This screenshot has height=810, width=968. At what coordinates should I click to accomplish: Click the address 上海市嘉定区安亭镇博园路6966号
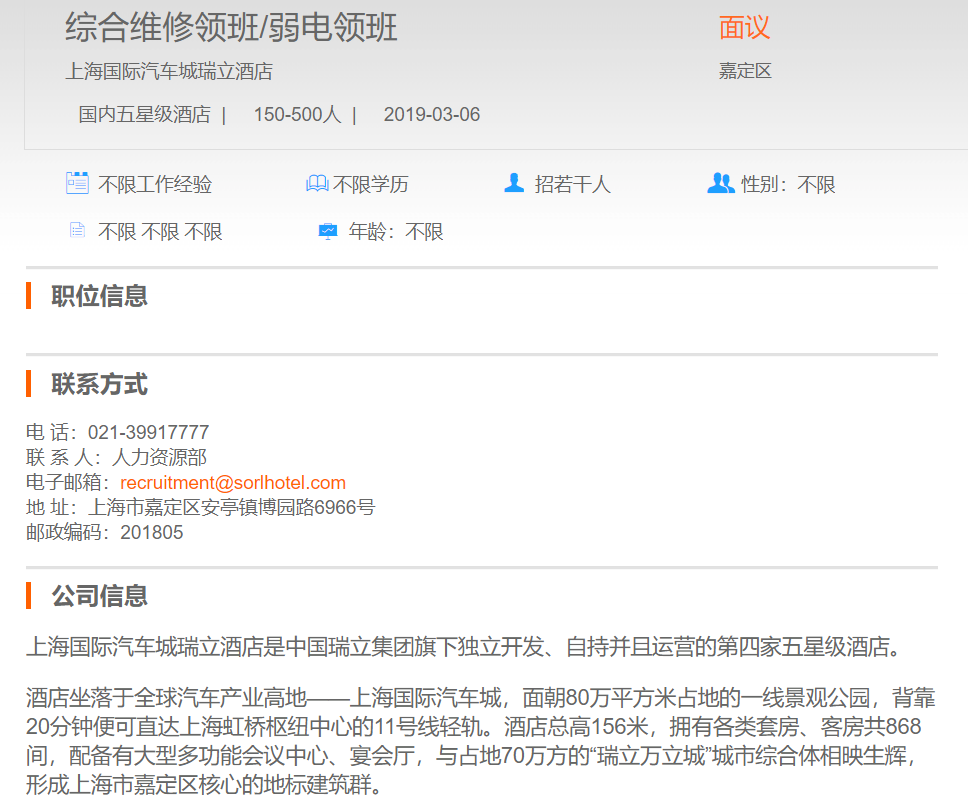pos(232,508)
